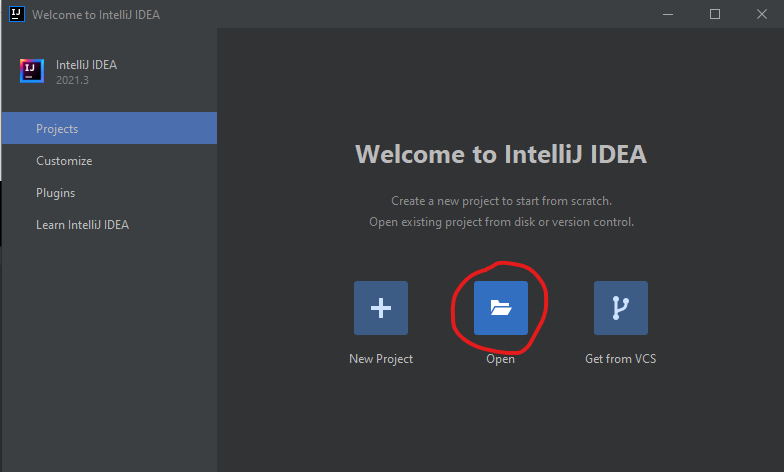Click the Welcome to IntelliJ IDEA heading
The height and width of the screenshot is (472, 784).
[x=501, y=154]
